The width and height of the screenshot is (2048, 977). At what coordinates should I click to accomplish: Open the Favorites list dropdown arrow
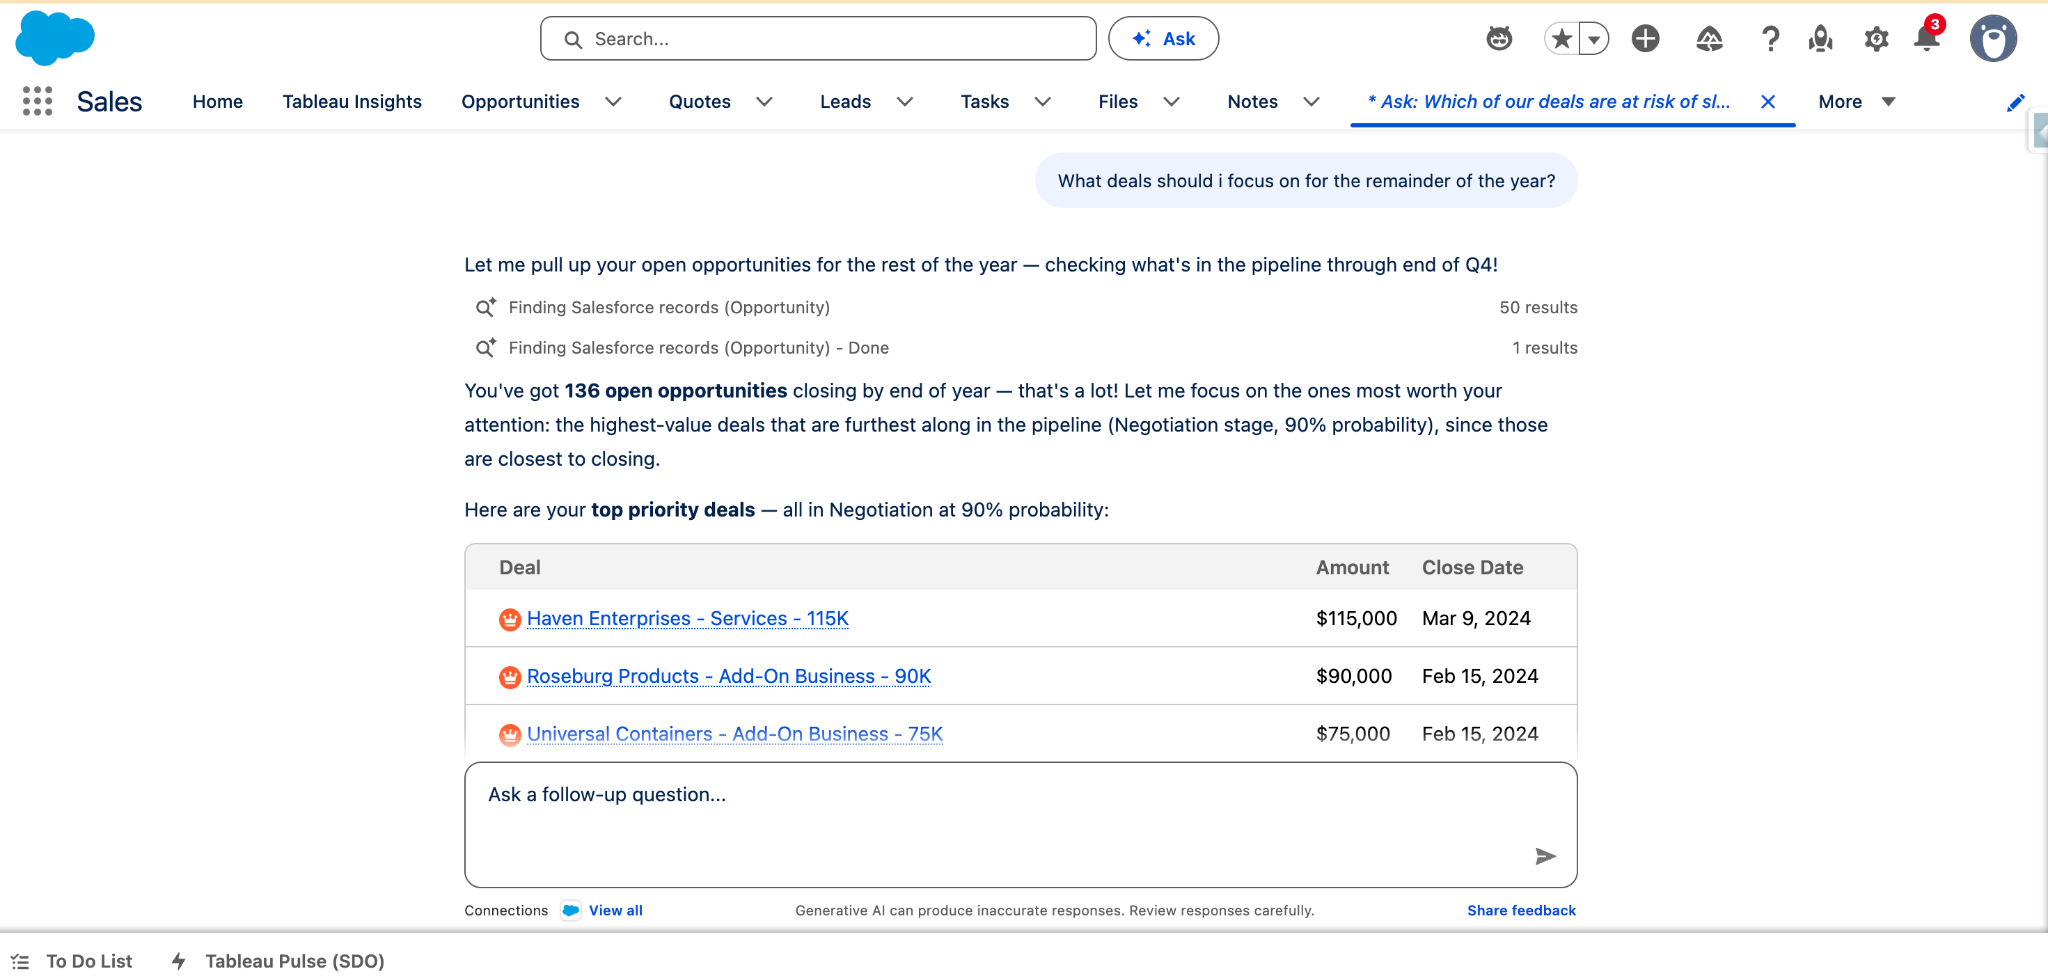coord(1594,39)
